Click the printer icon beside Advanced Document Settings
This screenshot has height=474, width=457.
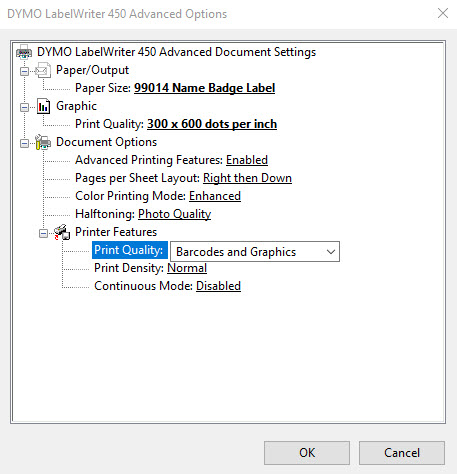(x=24, y=52)
